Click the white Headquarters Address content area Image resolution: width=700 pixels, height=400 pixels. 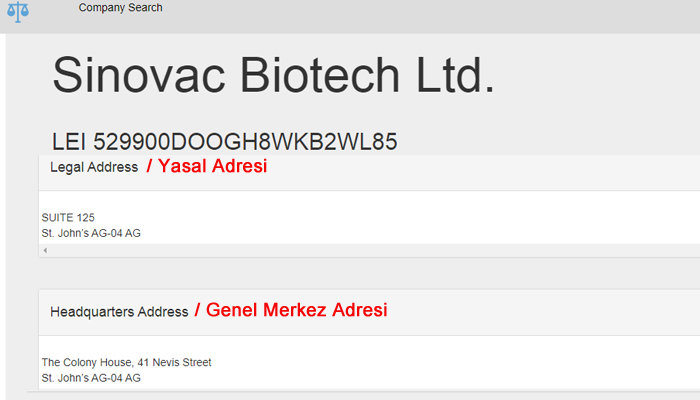tap(370, 363)
